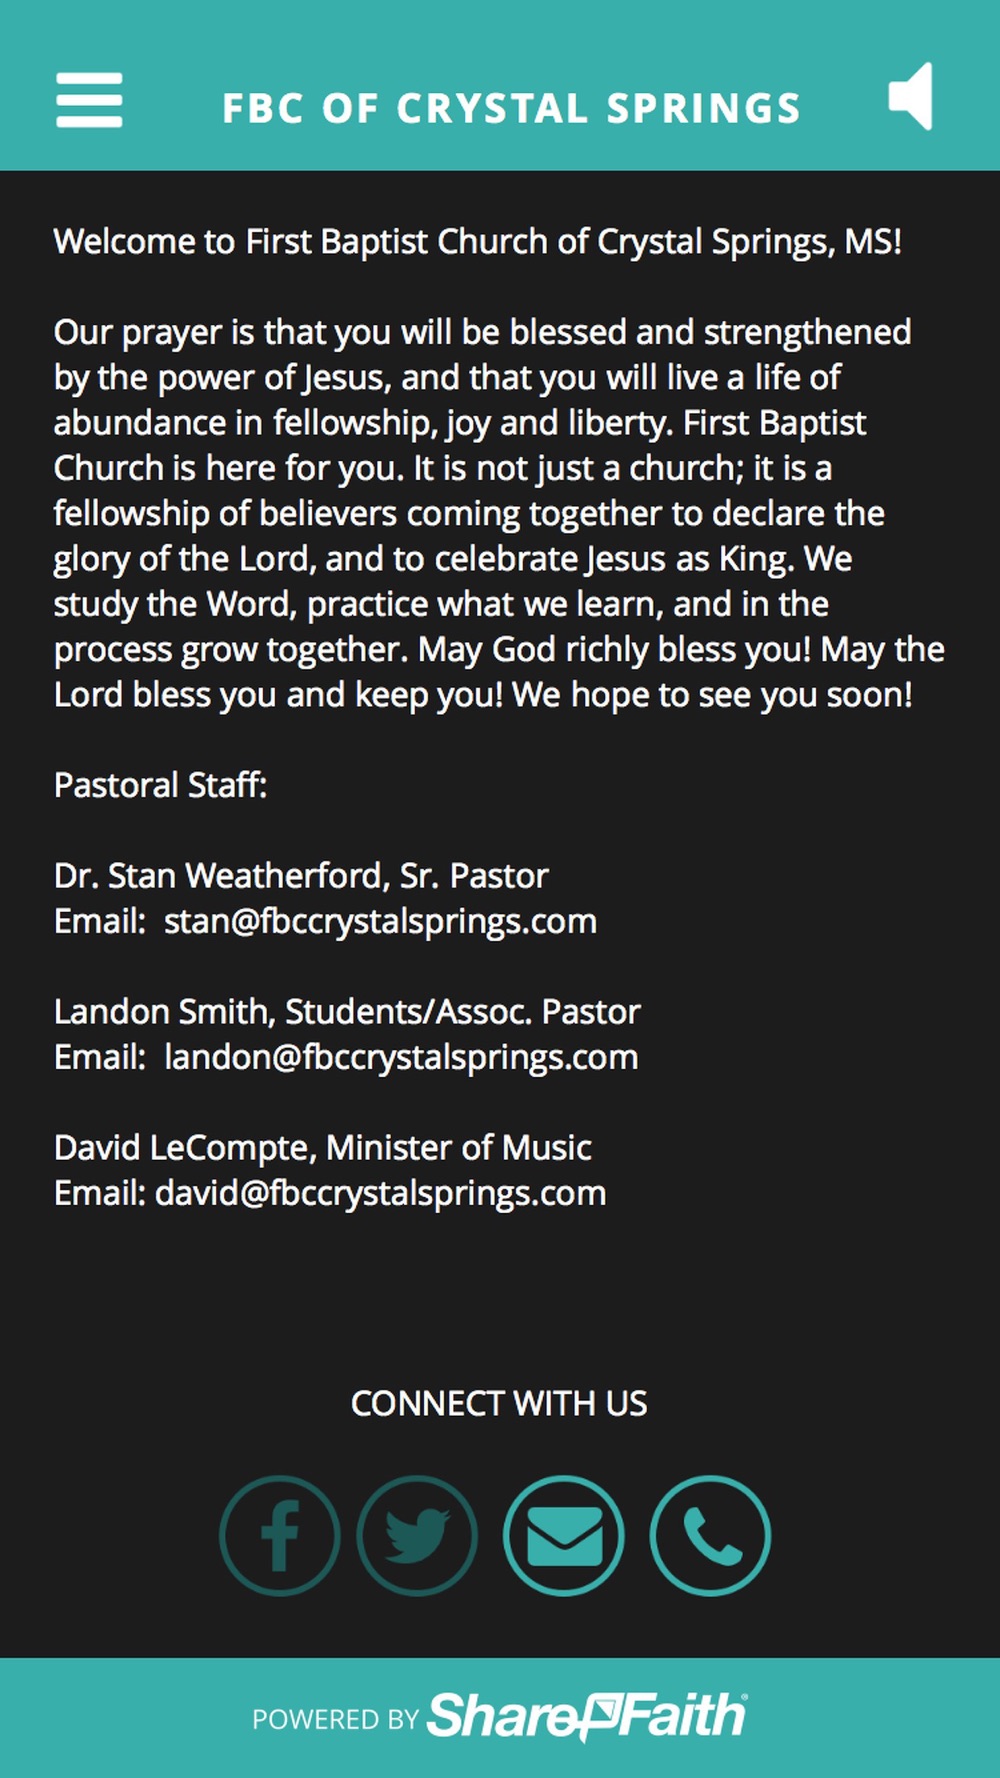This screenshot has width=1000, height=1778.
Task: Click the CONNECT WITH US heading
Action: (x=499, y=1403)
